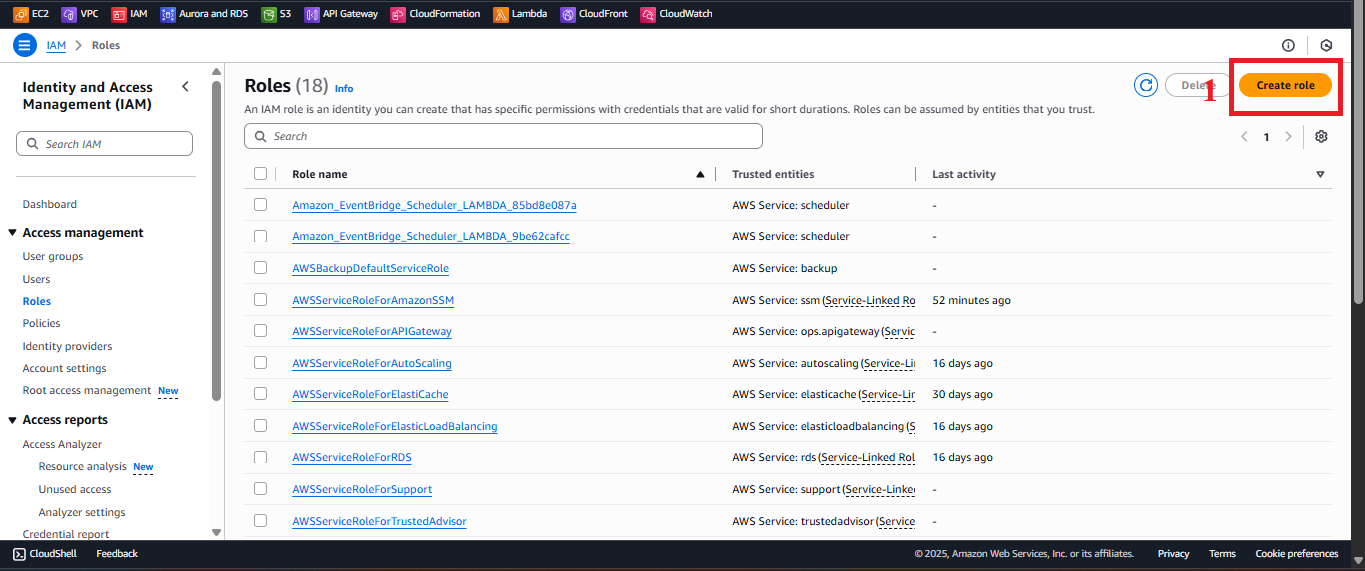
Task: Open CloudFormation shortcut
Action: [x=435, y=14]
